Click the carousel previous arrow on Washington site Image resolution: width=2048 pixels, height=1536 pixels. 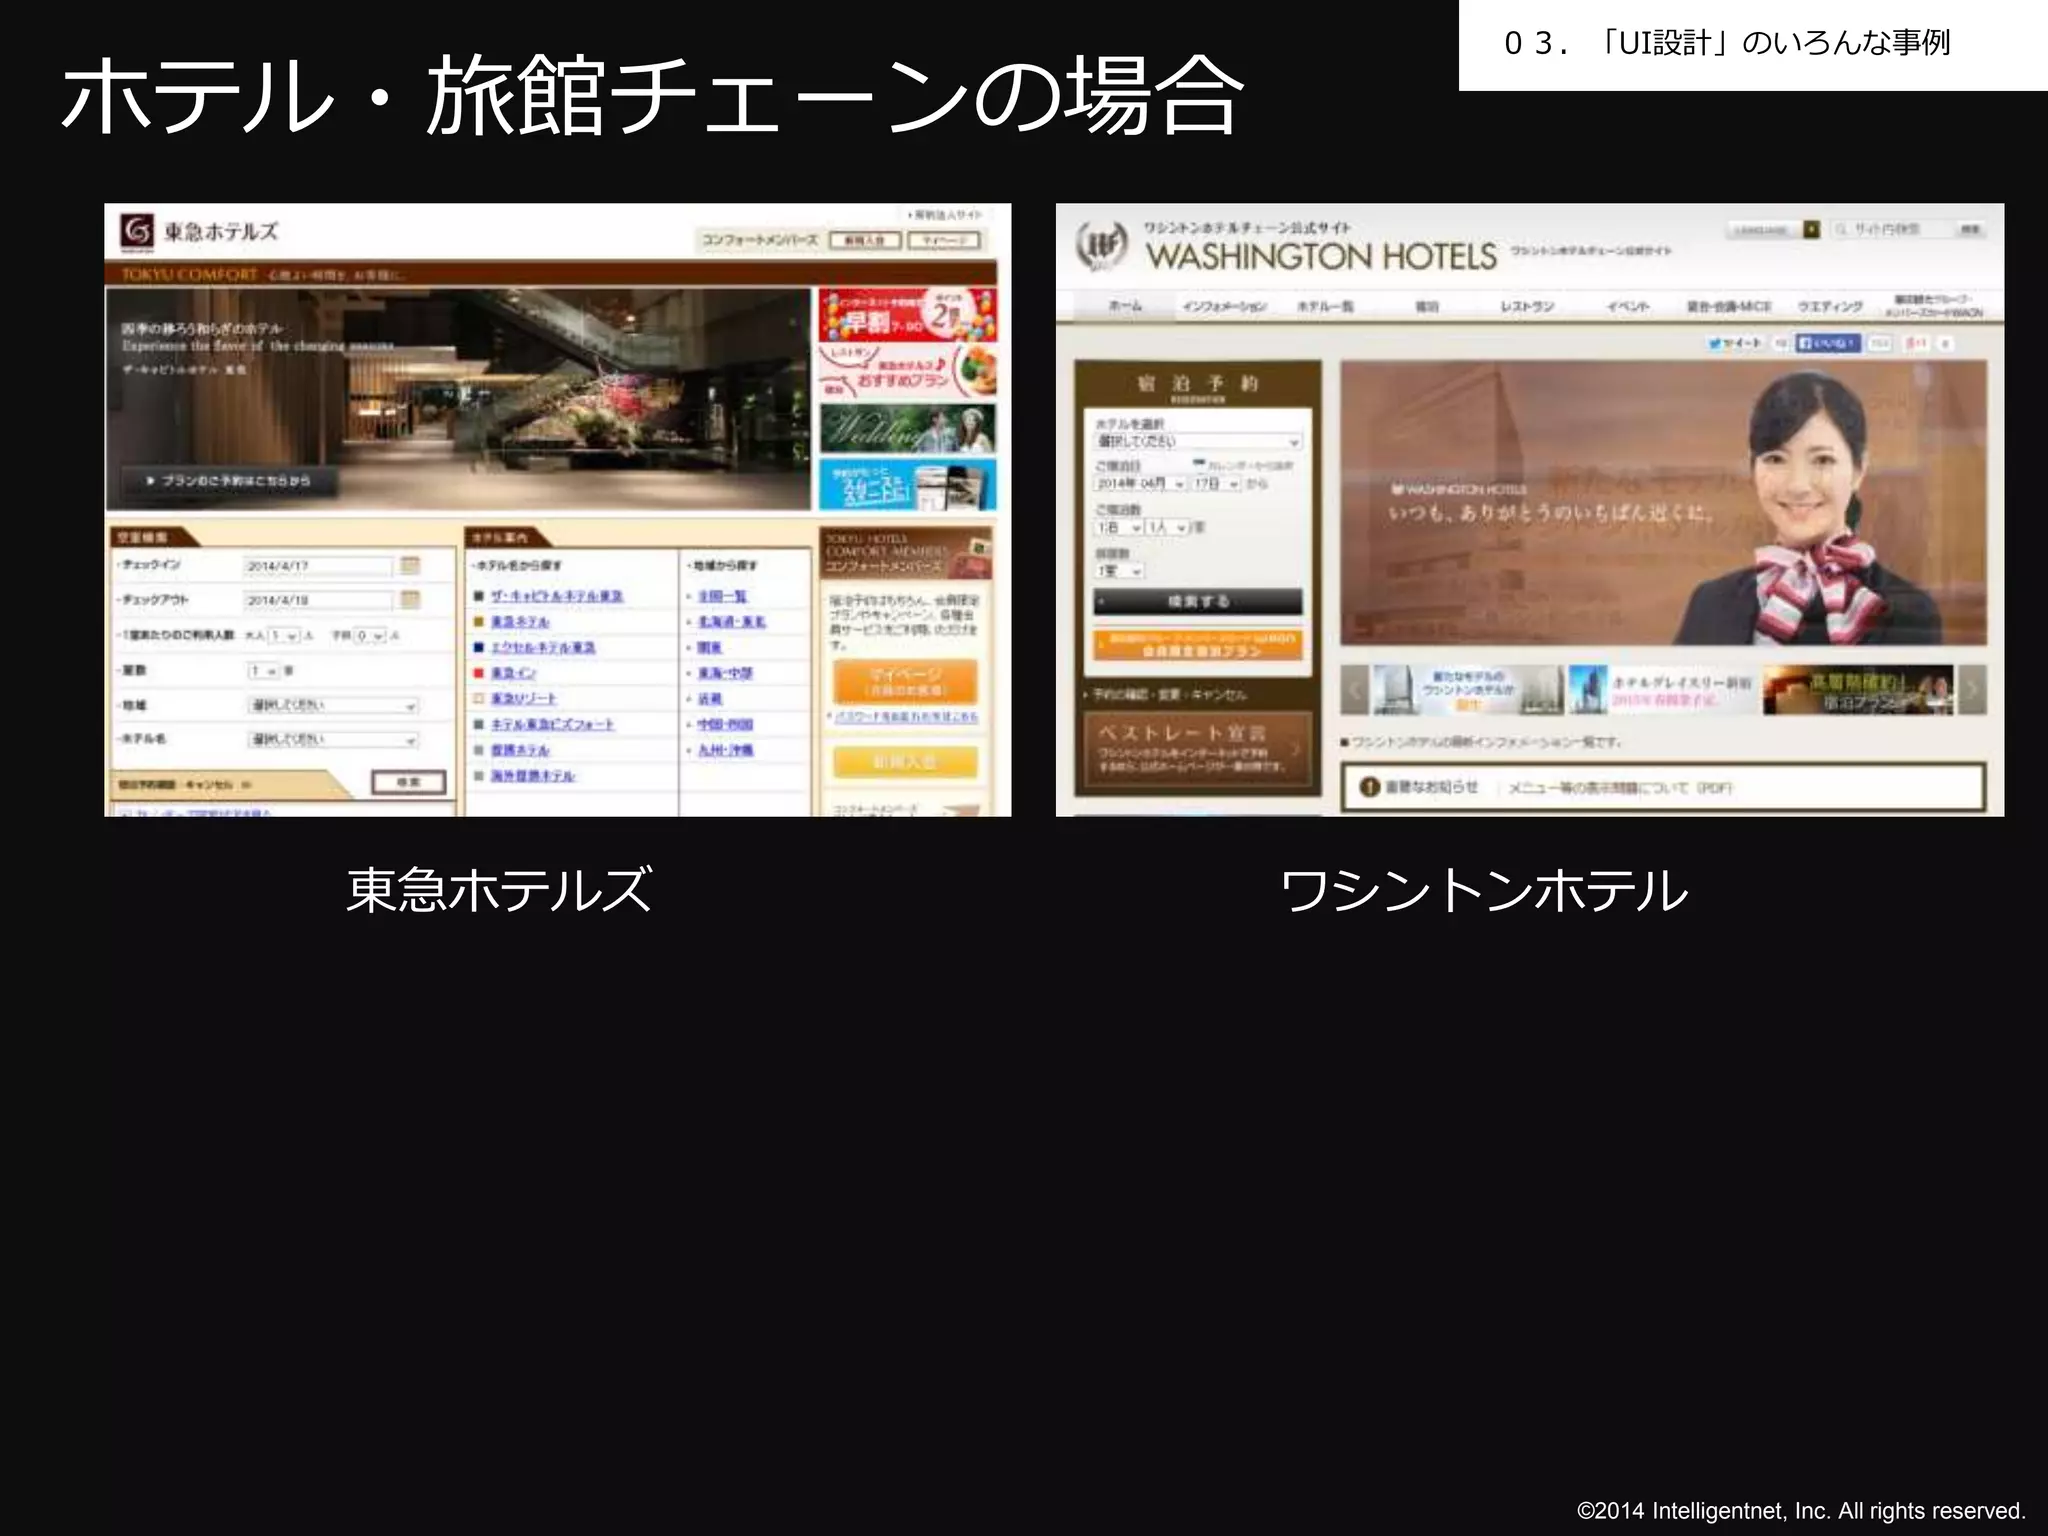(x=1355, y=690)
